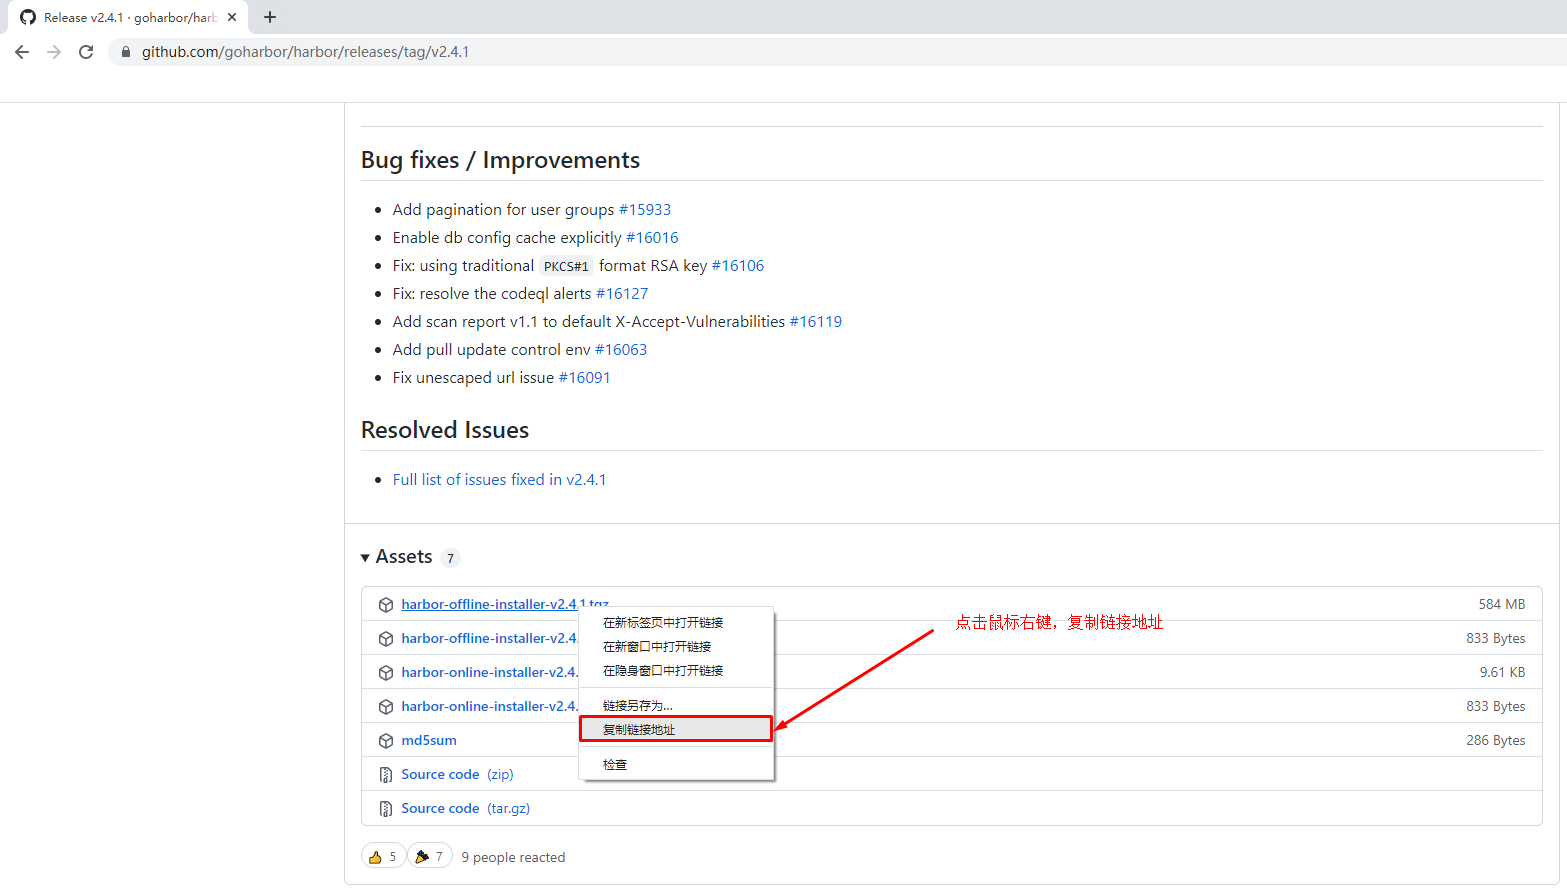Select 链接另存为... from context menu
Viewport: 1567px width, 892px height.
click(x=637, y=706)
